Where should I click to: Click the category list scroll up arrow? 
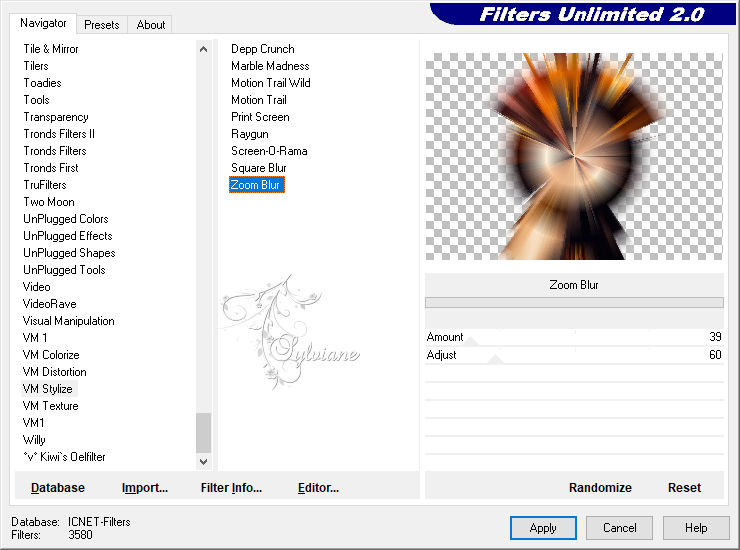pyautogui.click(x=203, y=49)
